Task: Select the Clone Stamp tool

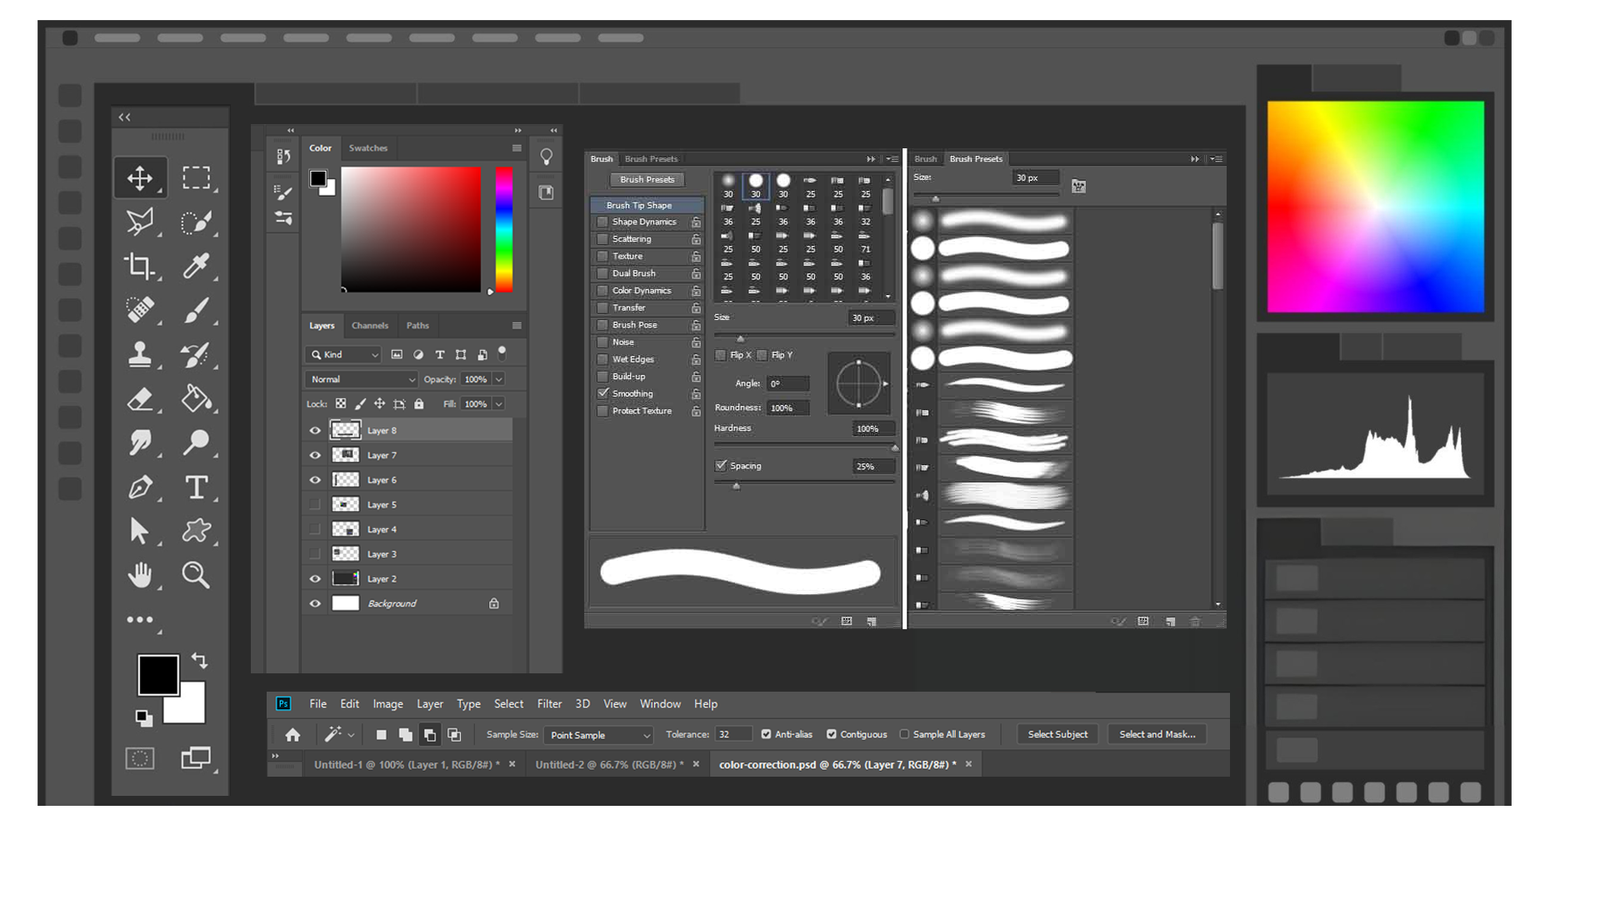Action: tap(140, 354)
